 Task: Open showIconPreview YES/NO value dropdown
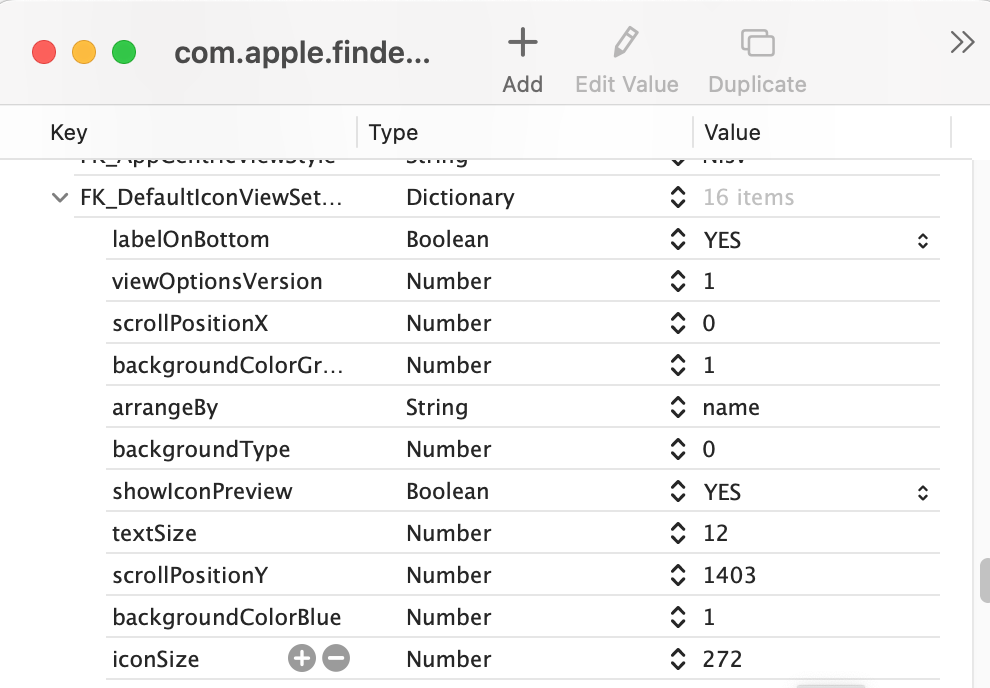tap(923, 492)
